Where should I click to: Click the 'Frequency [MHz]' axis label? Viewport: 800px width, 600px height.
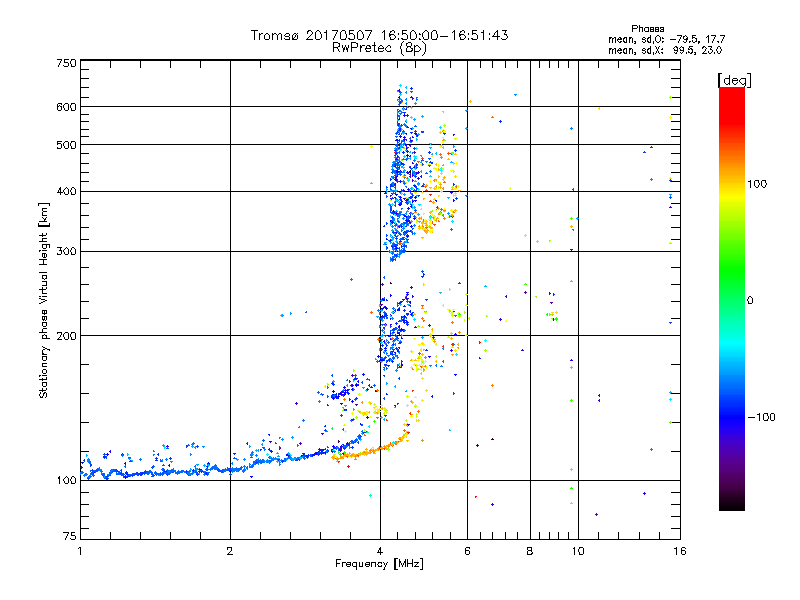pos(379,564)
